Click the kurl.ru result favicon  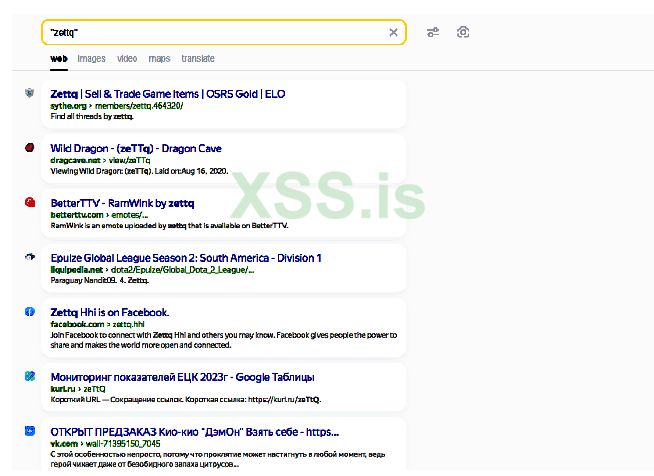(30, 376)
